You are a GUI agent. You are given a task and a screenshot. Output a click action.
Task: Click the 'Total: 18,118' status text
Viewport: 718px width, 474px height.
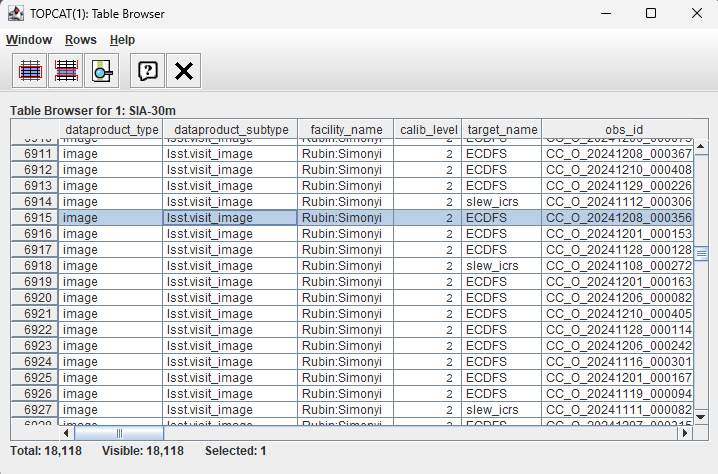(x=46, y=451)
